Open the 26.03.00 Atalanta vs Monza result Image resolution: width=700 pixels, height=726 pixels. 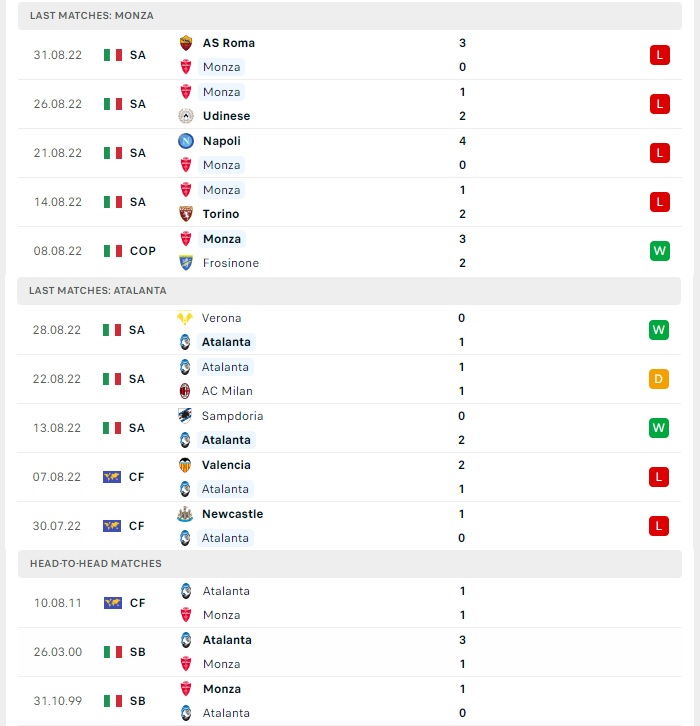pos(350,652)
